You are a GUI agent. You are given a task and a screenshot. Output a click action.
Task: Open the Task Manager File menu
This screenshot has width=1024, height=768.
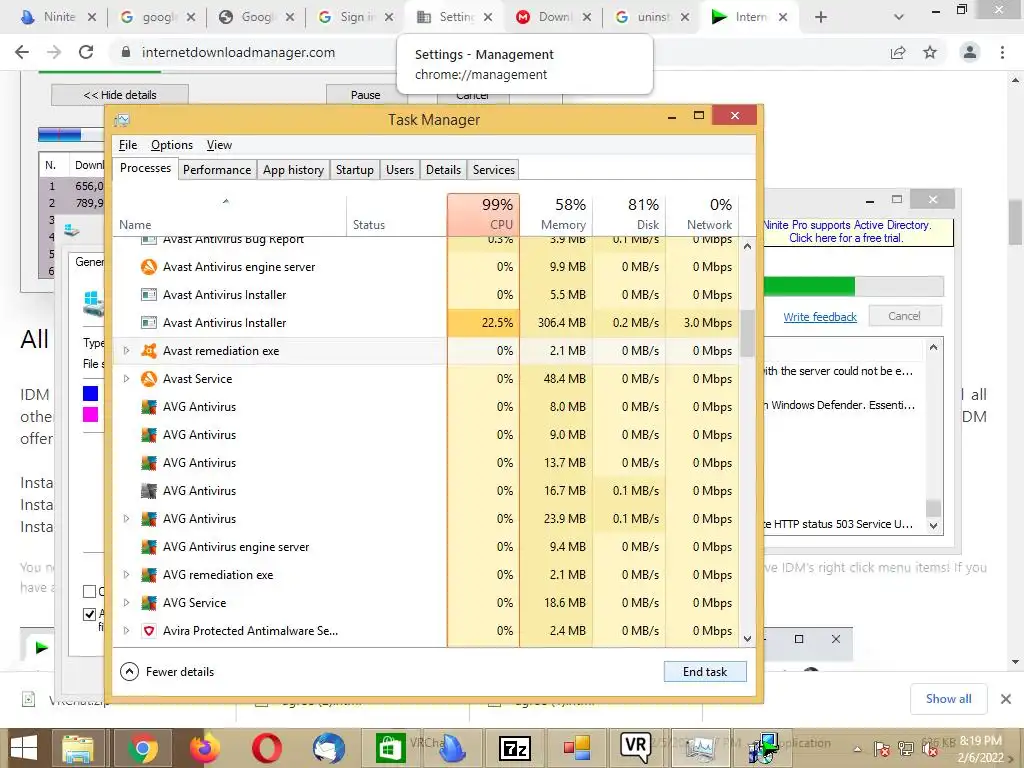(128, 145)
